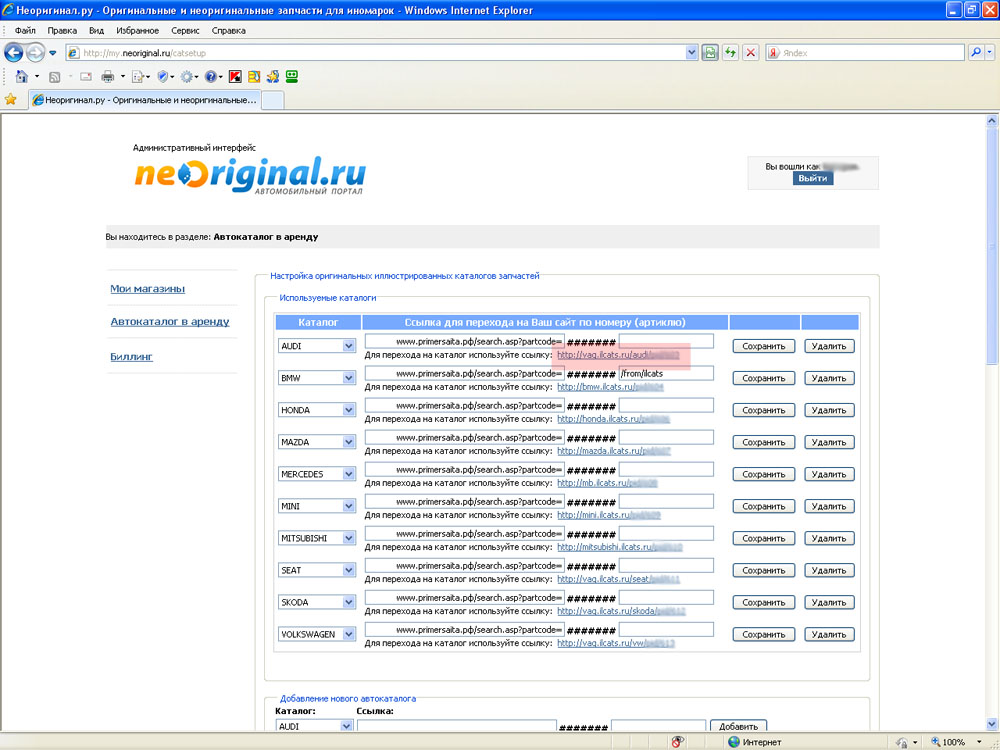Click the popup blocker status bar icon
This screenshot has width=1000, height=750.
678,742
